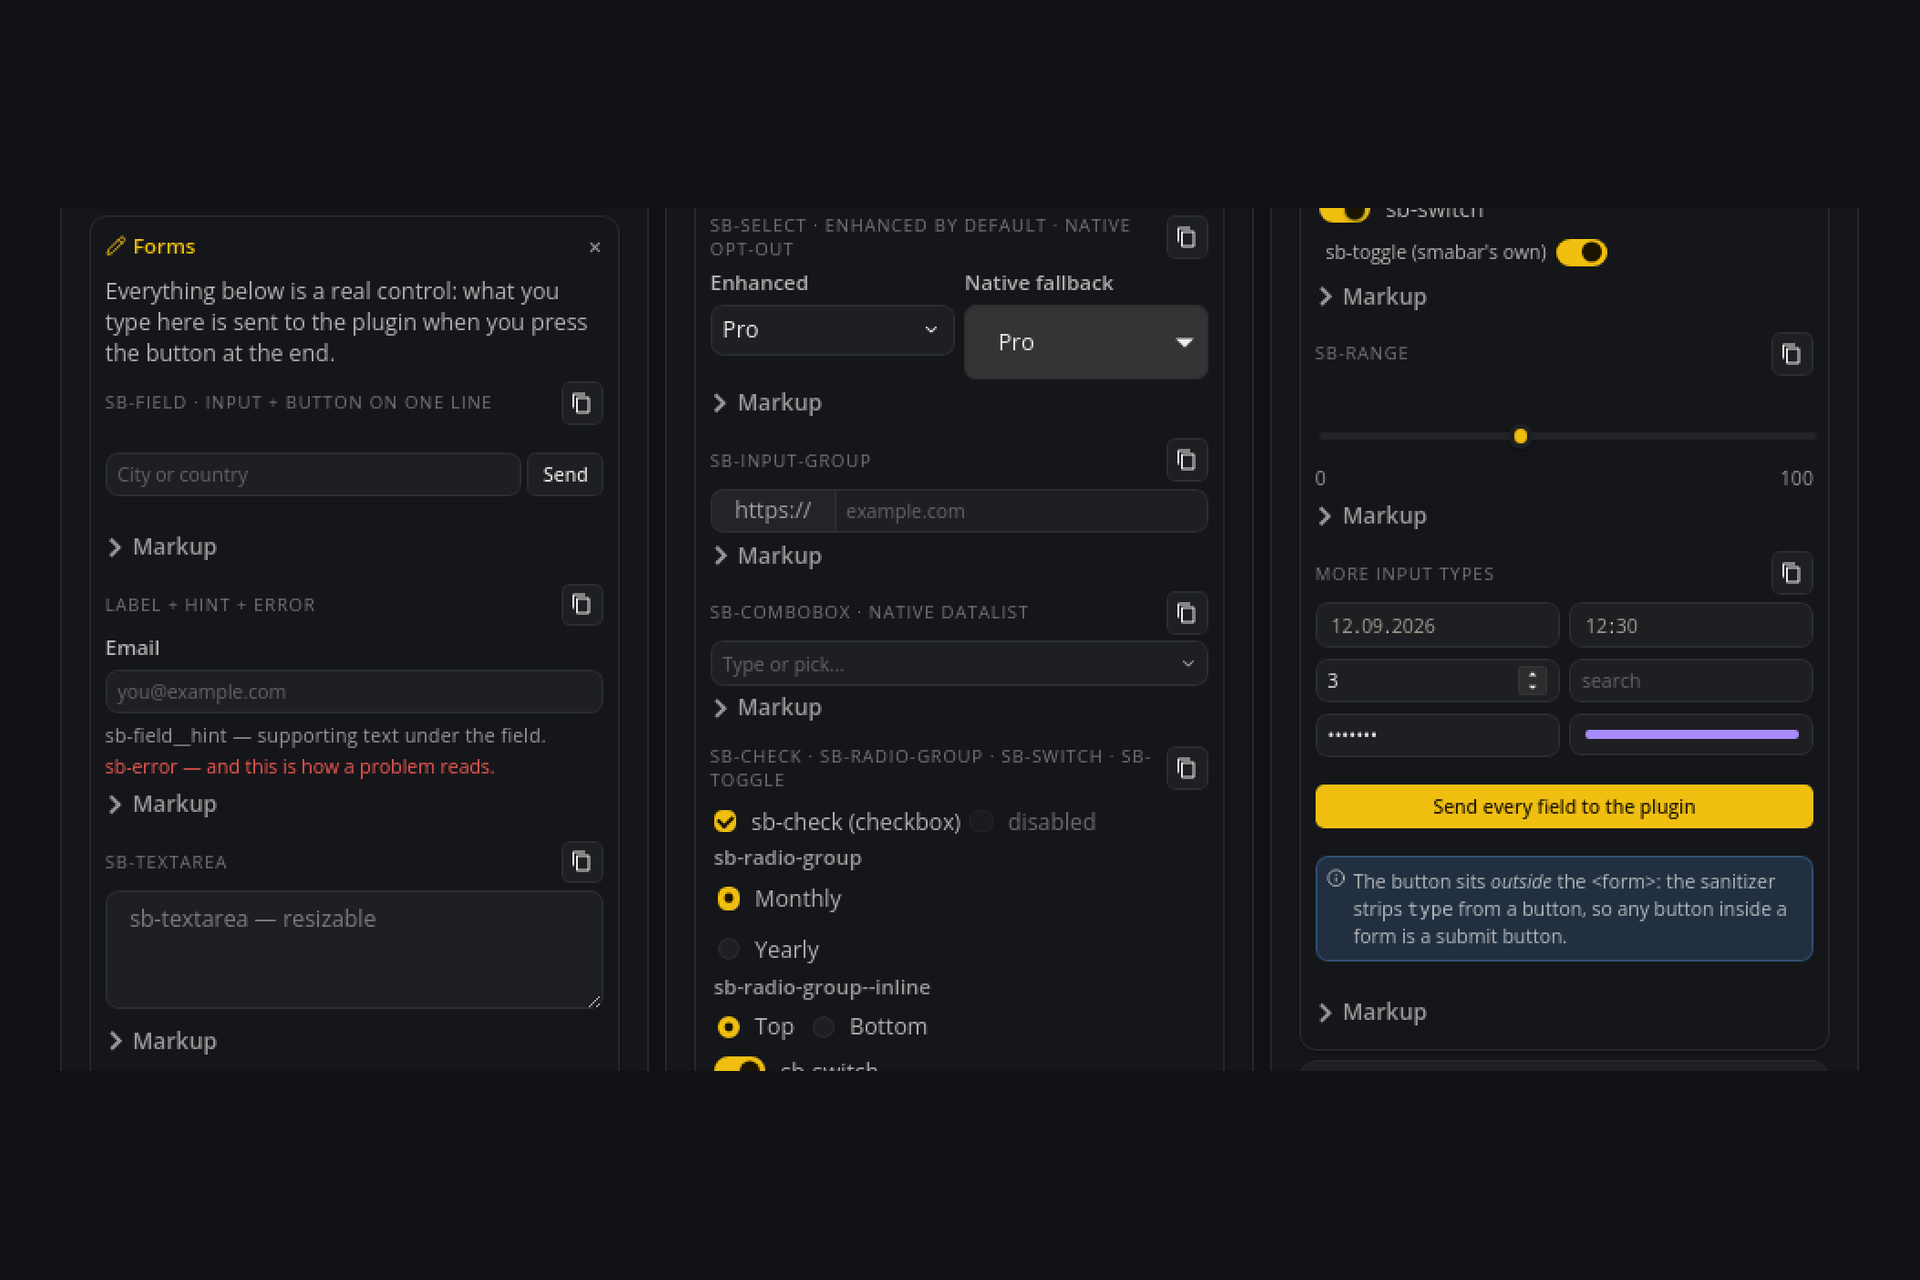Expand Markup below the textarea

pyautogui.click(x=162, y=1041)
